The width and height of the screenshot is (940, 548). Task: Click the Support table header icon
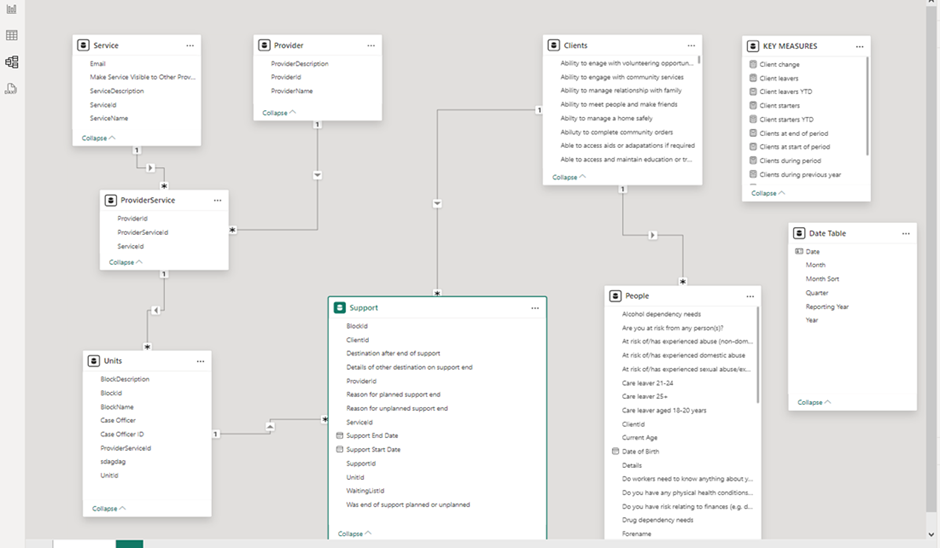click(340, 308)
